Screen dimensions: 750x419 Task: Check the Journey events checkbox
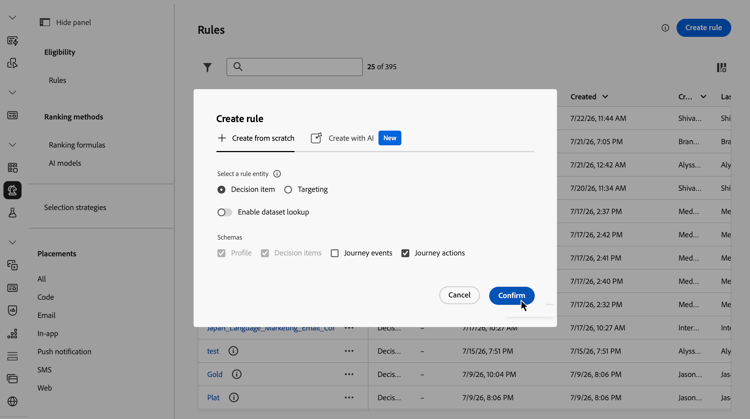[x=335, y=253]
